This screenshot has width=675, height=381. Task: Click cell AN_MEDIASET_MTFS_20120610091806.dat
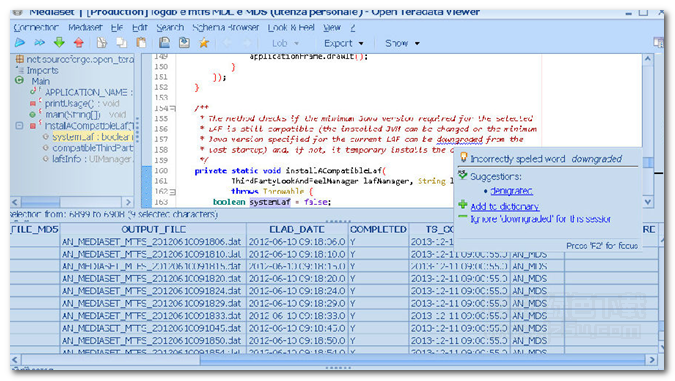[x=152, y=242]
